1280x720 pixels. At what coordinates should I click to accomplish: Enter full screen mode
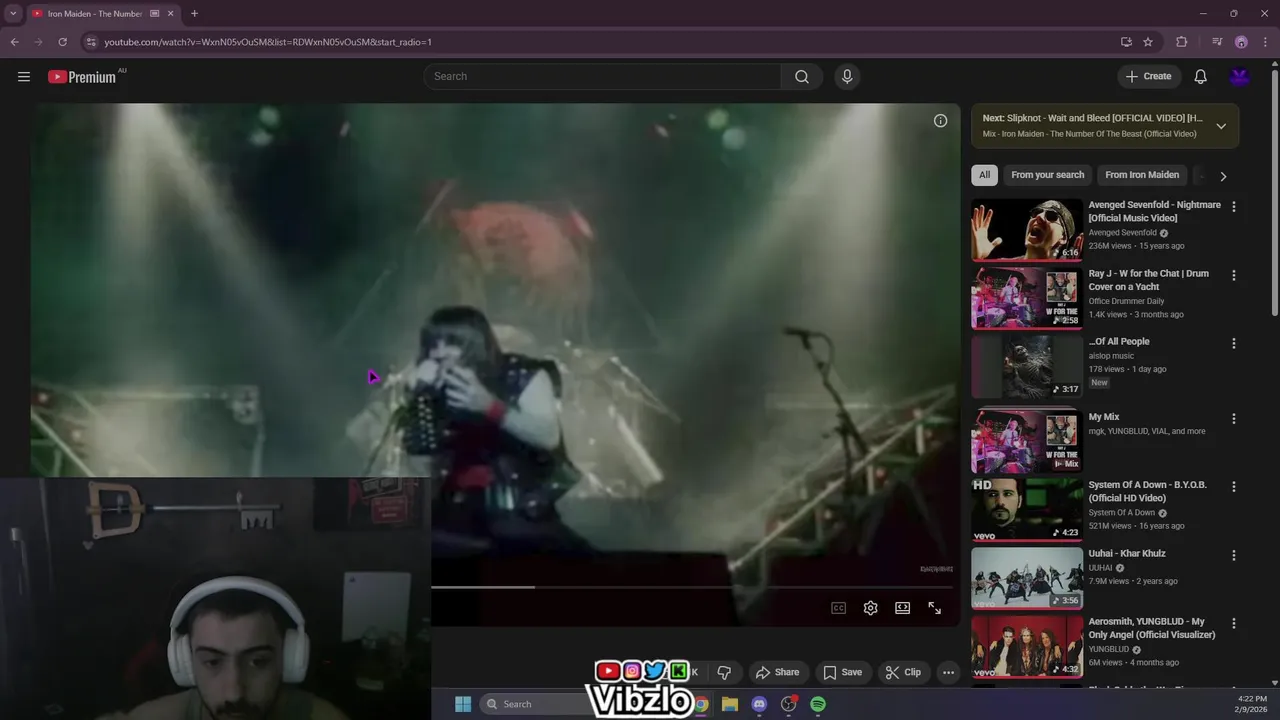(934, 608)
